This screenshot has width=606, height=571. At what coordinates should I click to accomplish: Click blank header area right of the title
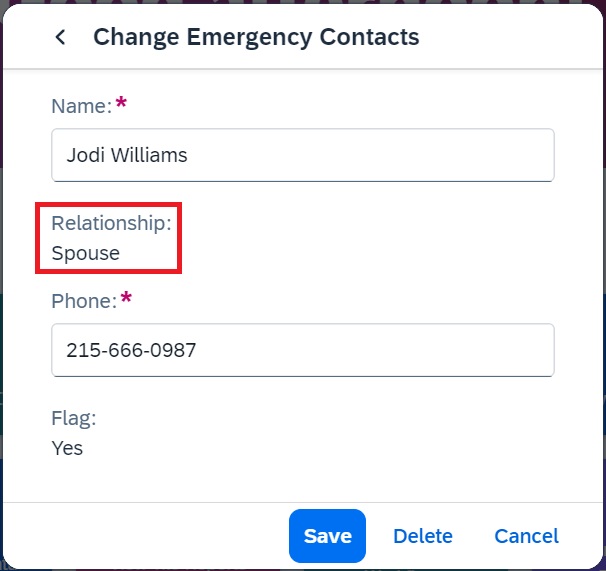[x=510, y=37]
